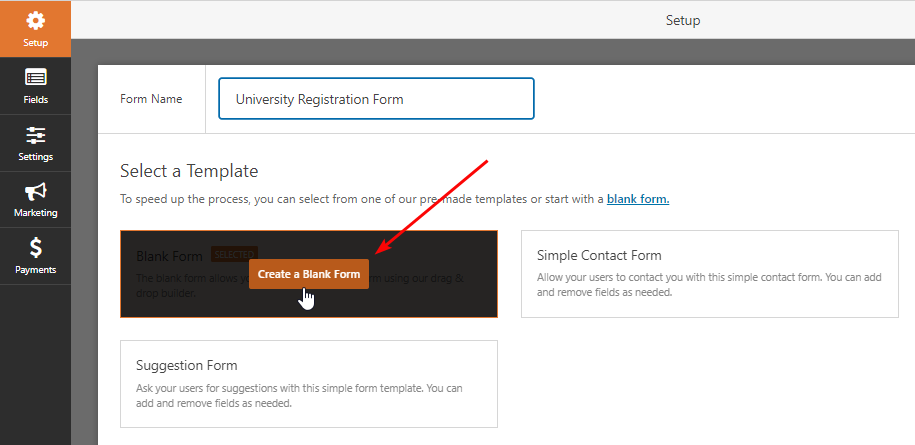Click the Form Name label

coord(151,99)
